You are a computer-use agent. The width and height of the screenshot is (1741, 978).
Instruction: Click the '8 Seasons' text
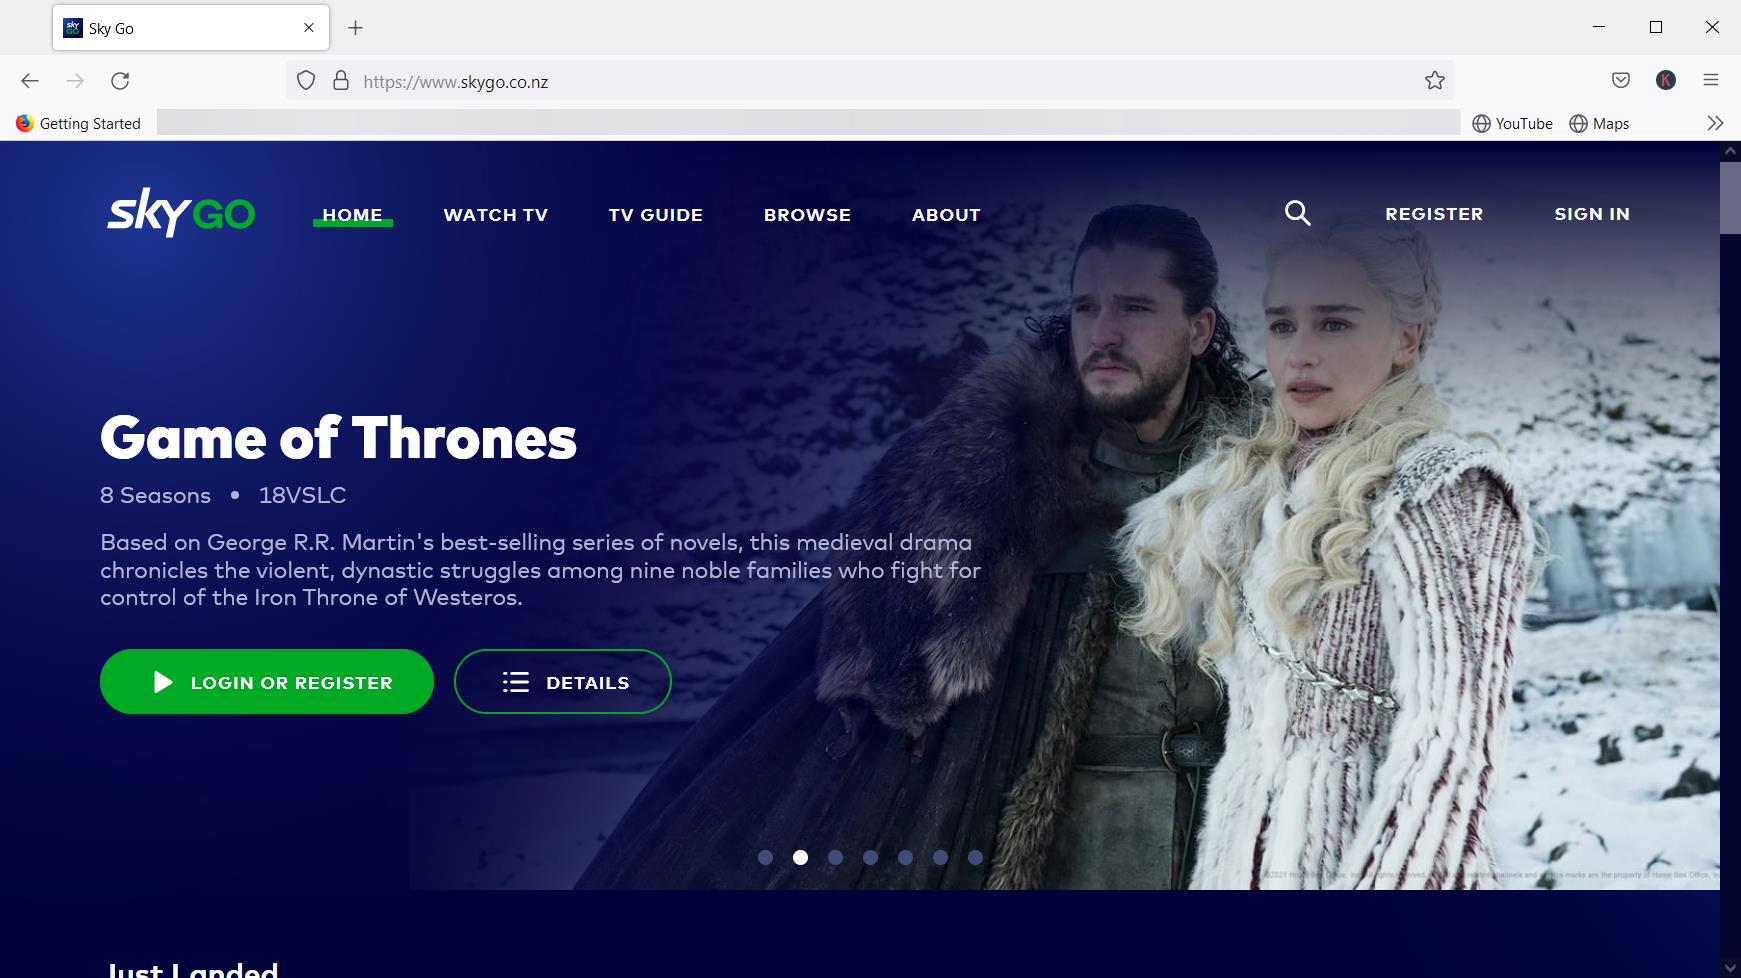[155, 495]
